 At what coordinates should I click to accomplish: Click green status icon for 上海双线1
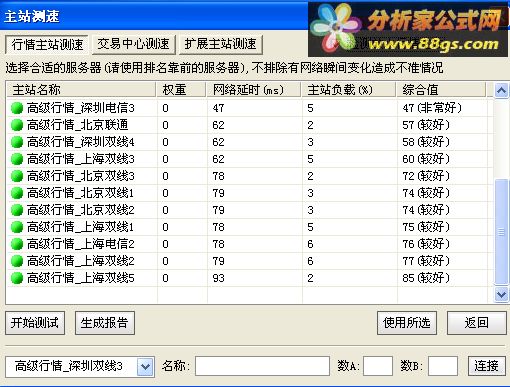pyautogui.click(x=17, y=227)
